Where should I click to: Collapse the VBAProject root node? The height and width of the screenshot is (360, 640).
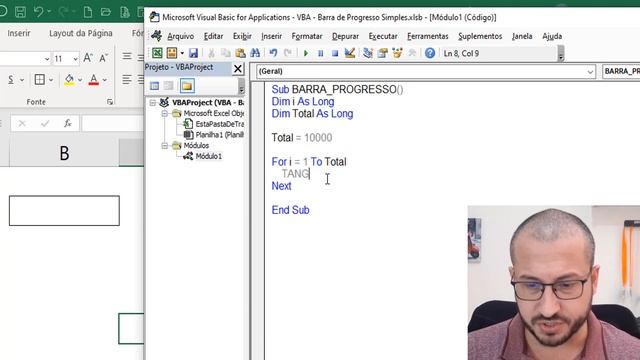point(153,102)
